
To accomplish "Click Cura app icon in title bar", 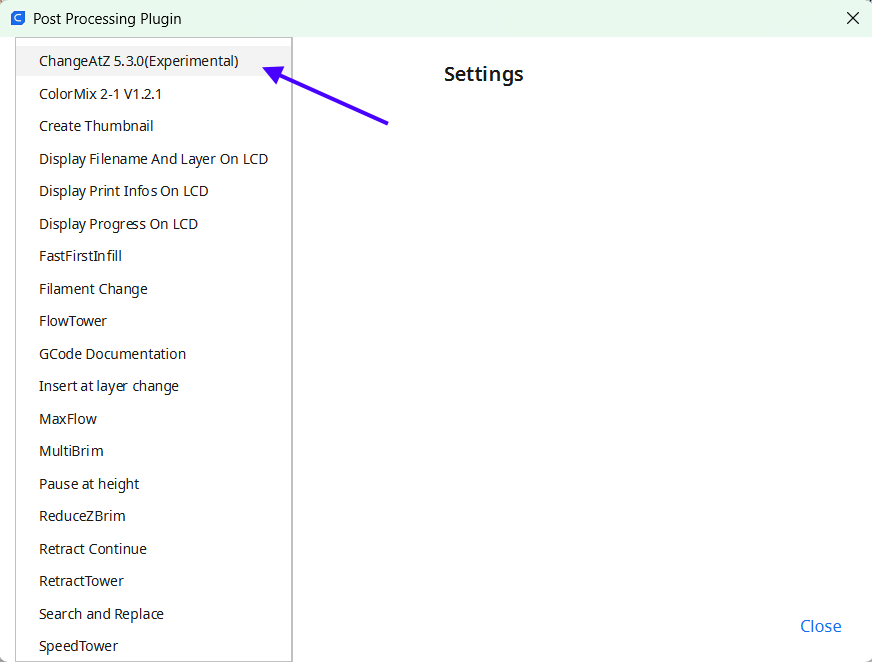I will click(18, 18).
